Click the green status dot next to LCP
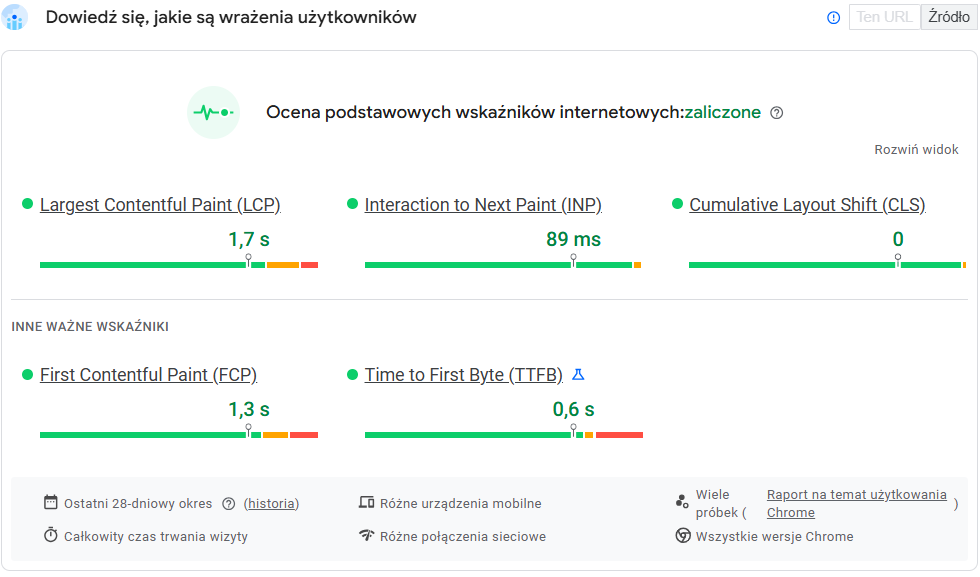980x577 pixels. [x=29, y=204]
